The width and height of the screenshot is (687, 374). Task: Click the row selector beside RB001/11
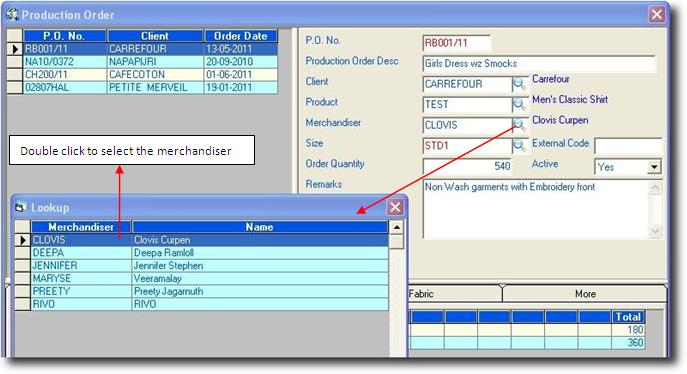coord(15,49)
